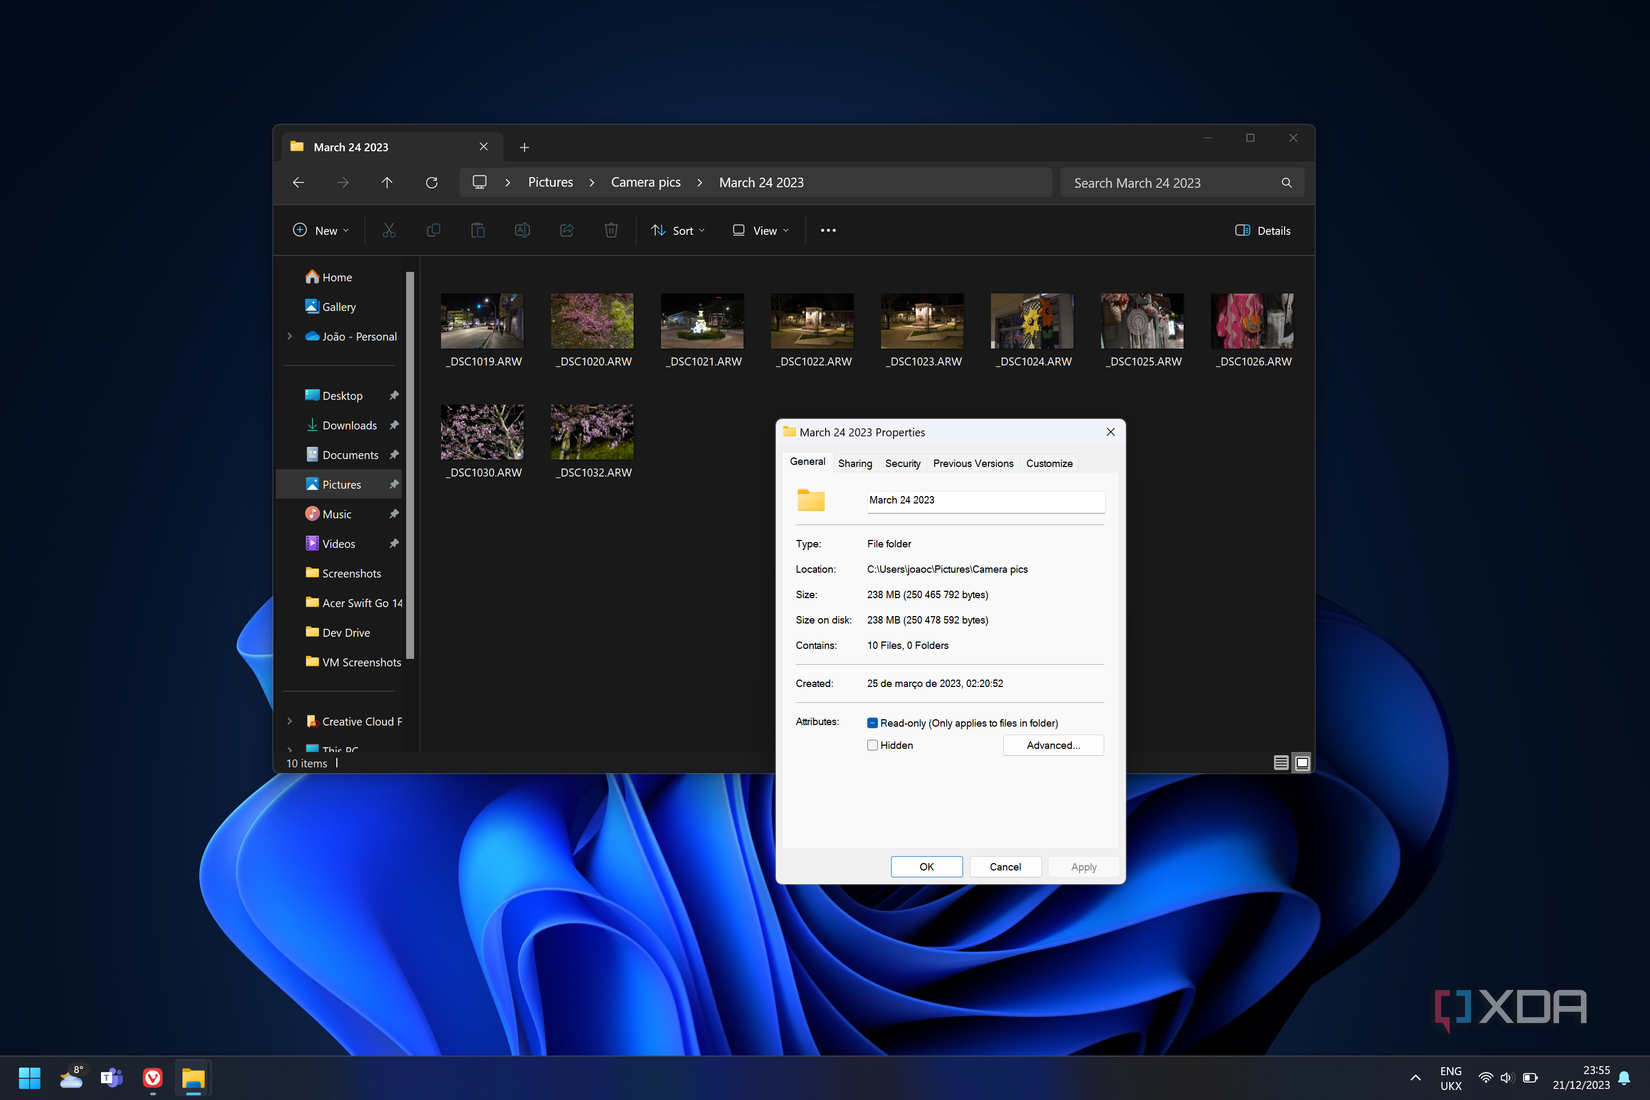Click the Advanced button in Properties

[x=1053, y=745]
